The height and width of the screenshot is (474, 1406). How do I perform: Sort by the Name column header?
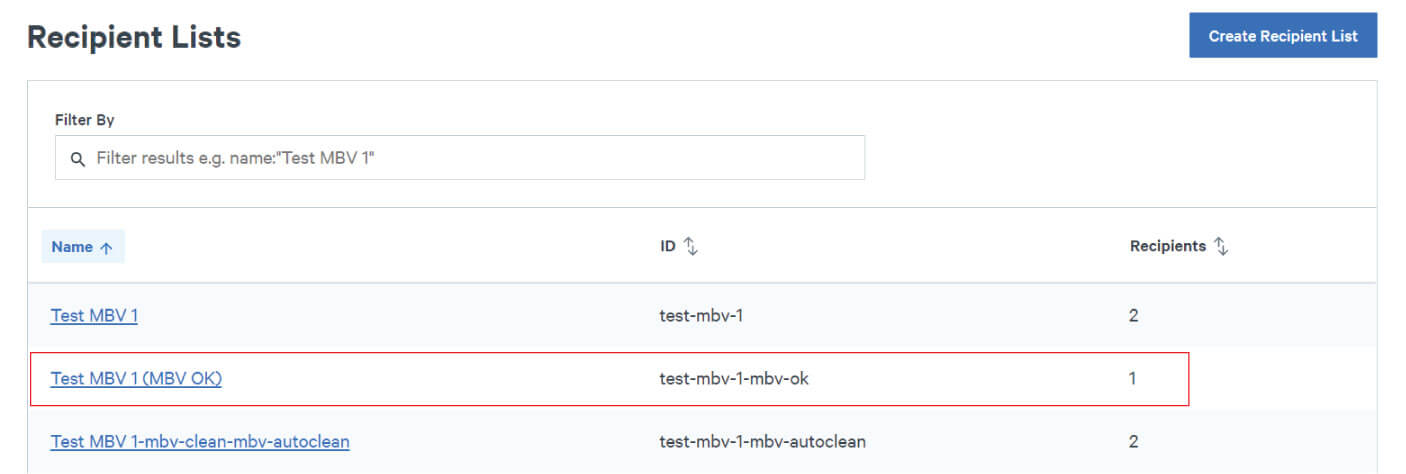click(72, 247)
